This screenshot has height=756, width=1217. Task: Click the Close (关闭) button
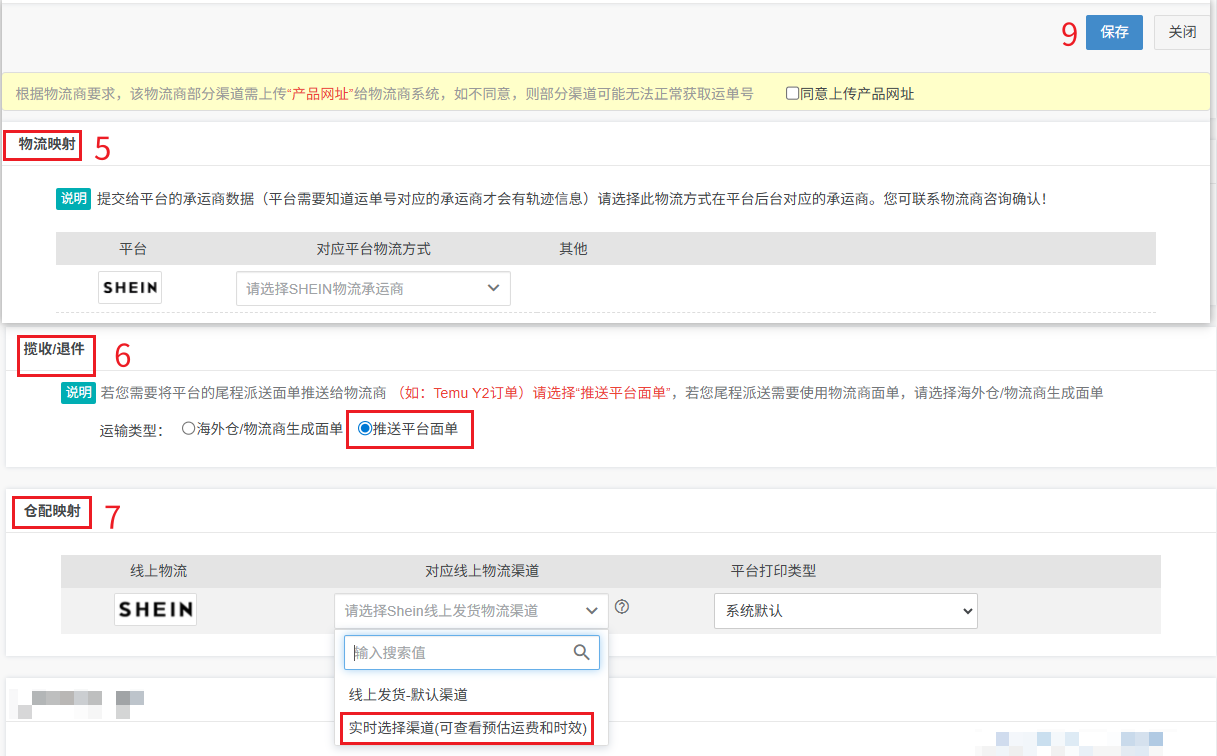(x=1182, y=32)
